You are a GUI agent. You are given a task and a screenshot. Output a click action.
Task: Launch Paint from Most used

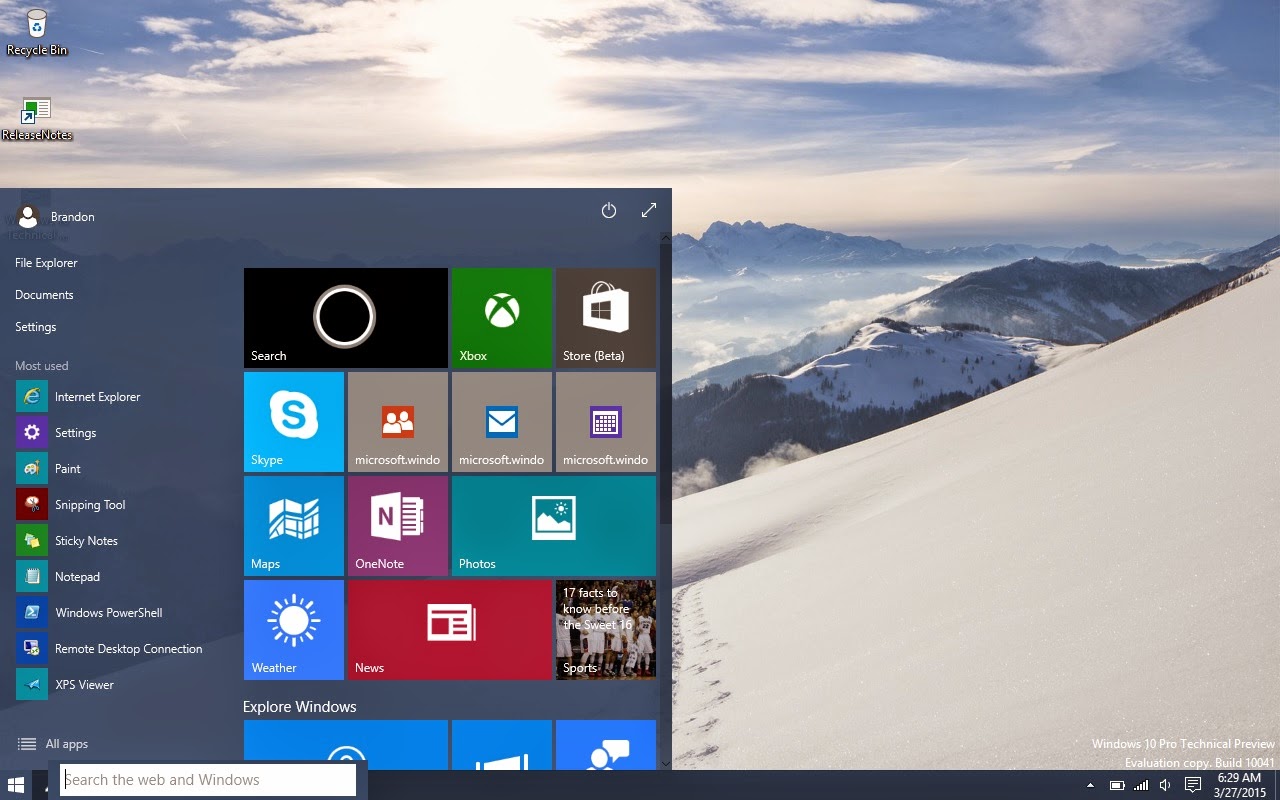(67, 468)
